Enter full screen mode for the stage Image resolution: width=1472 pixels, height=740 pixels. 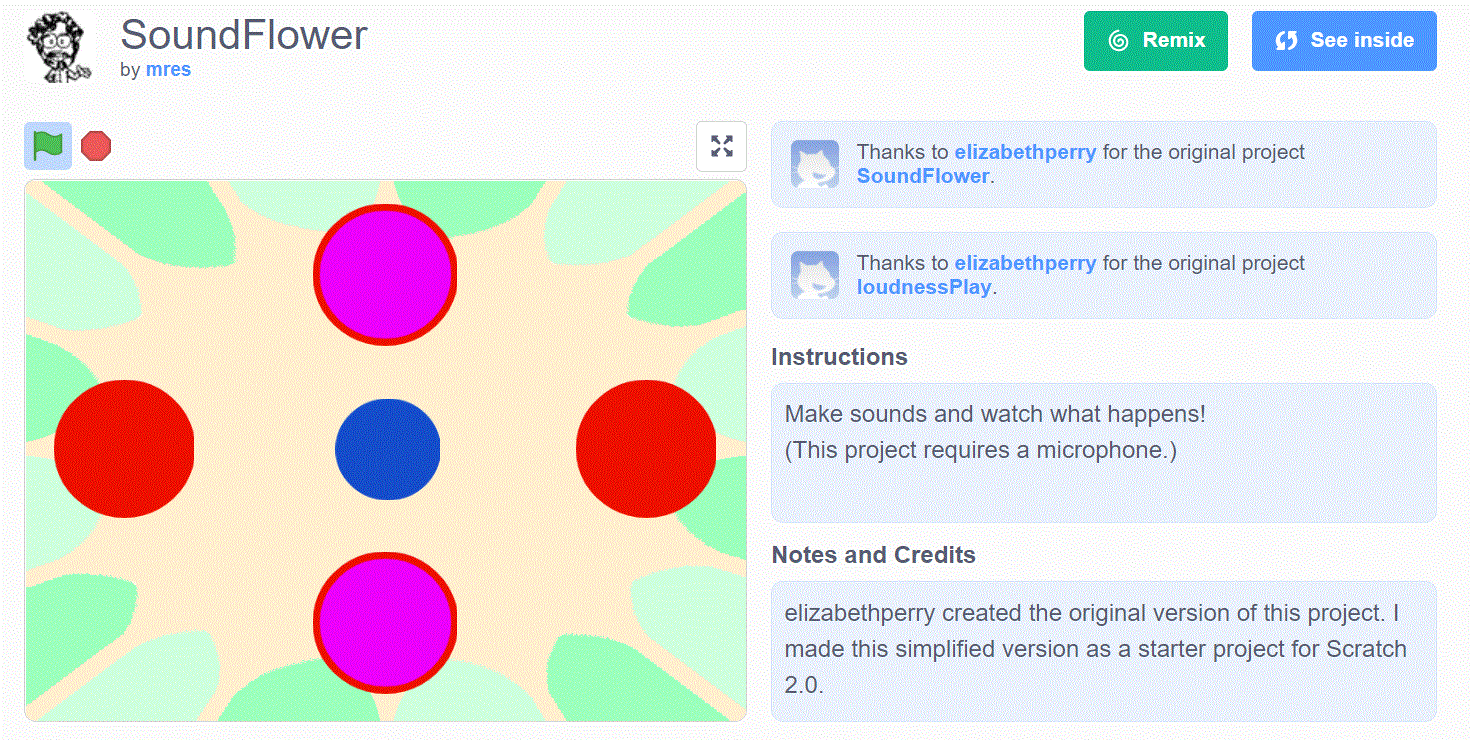click(x=721, y=146)
